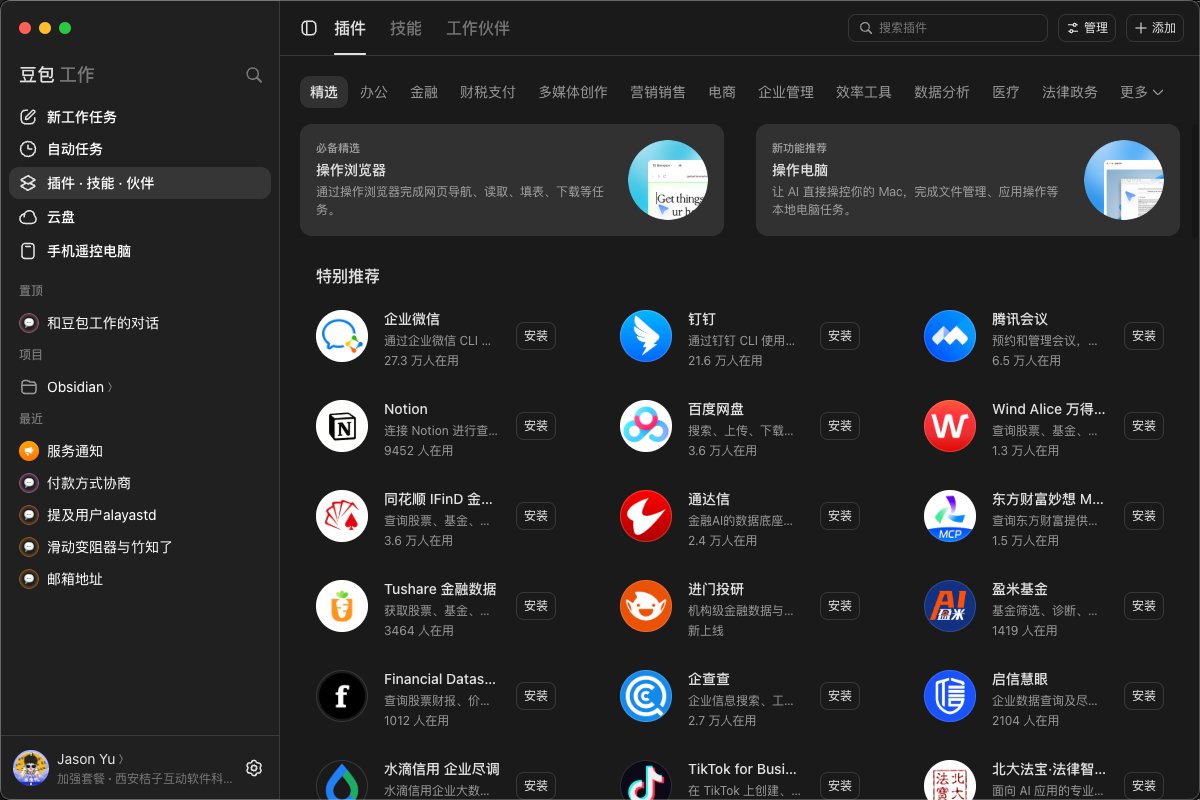Focus the 搜索插件 search field
This screenshot has height=800, width=1200.
click(x=948, y=28)
